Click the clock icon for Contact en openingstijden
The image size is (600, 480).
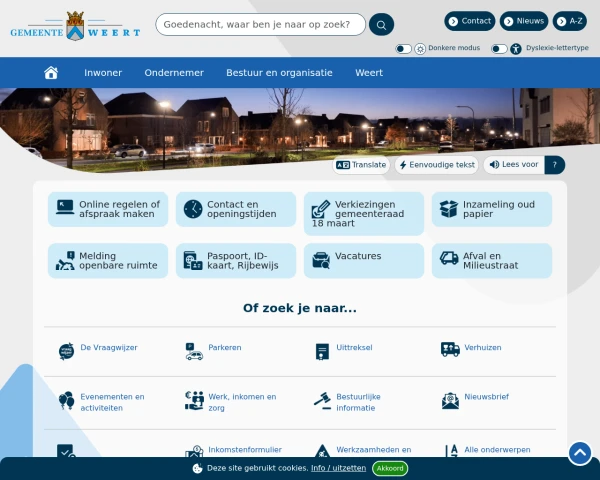pyautogui.click(x=193, y=209)
